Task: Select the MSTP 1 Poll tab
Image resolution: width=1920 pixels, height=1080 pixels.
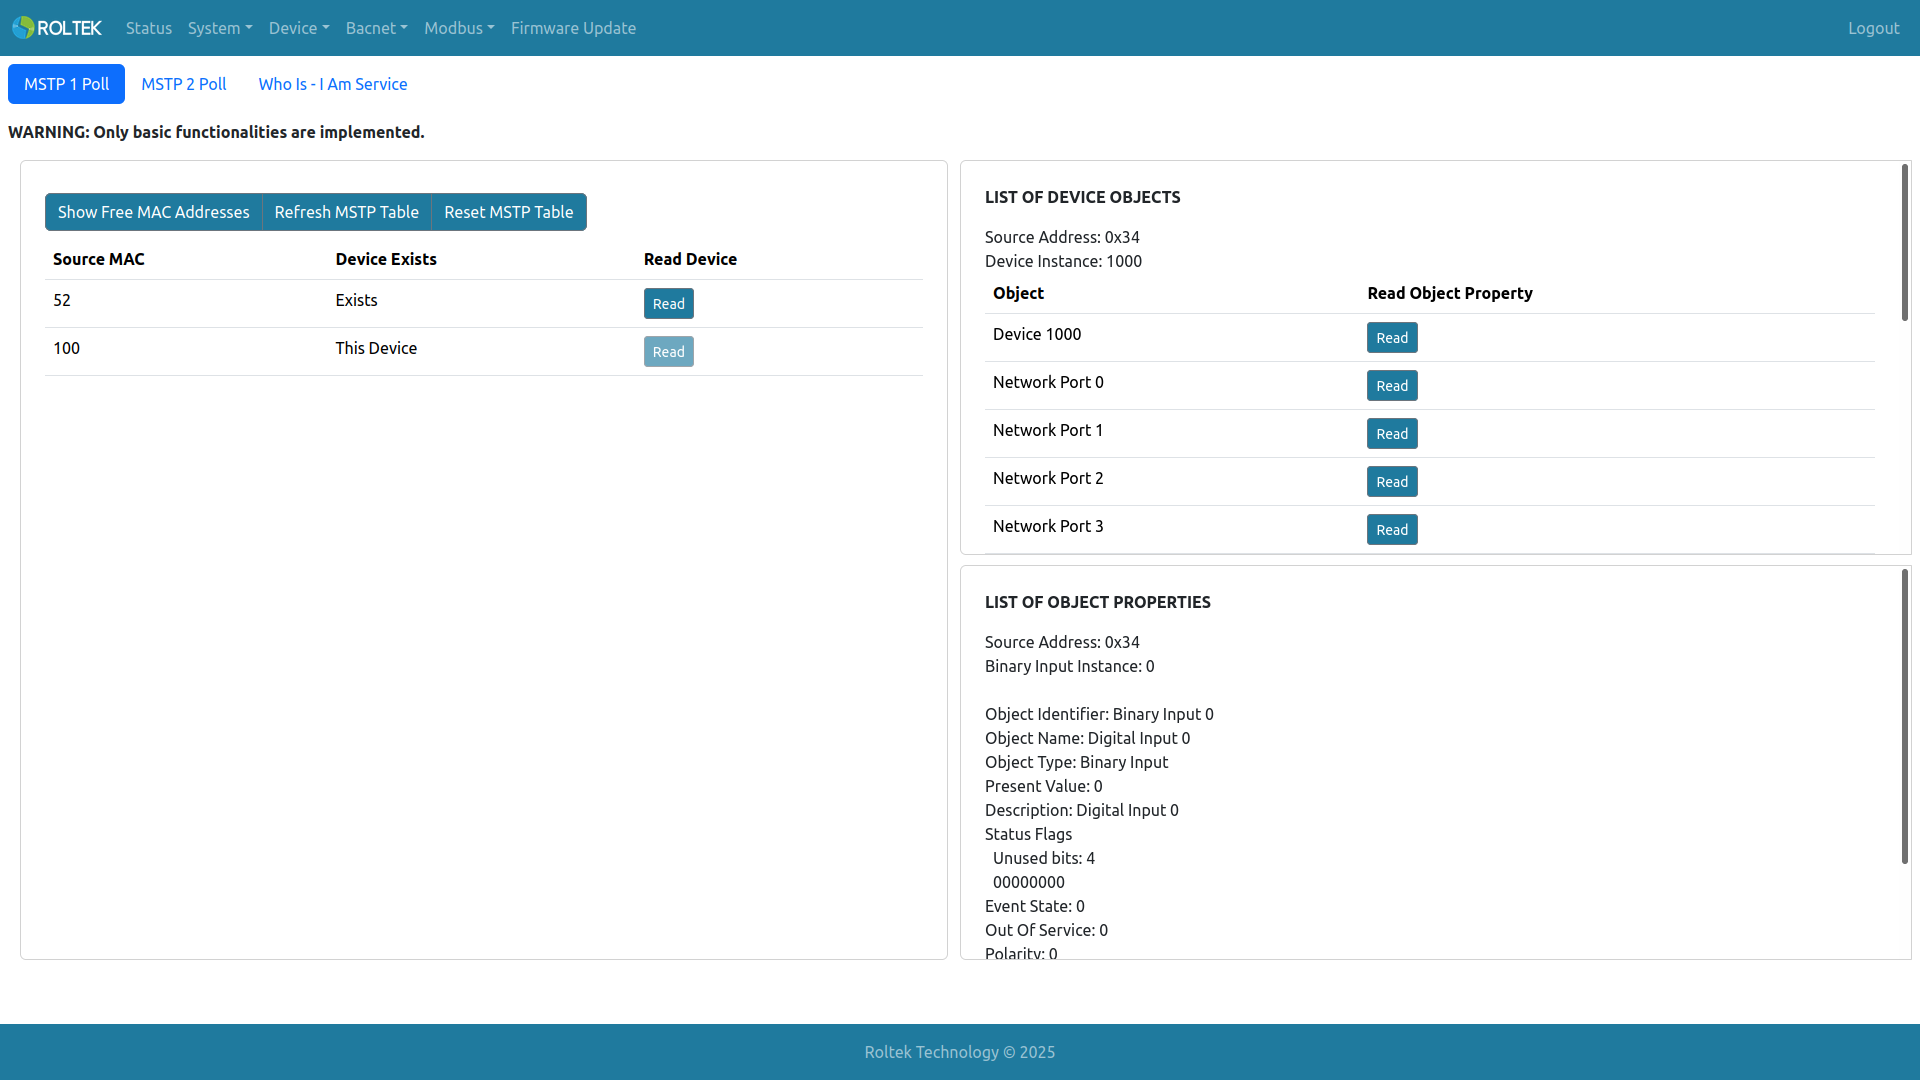Action: 66,84
